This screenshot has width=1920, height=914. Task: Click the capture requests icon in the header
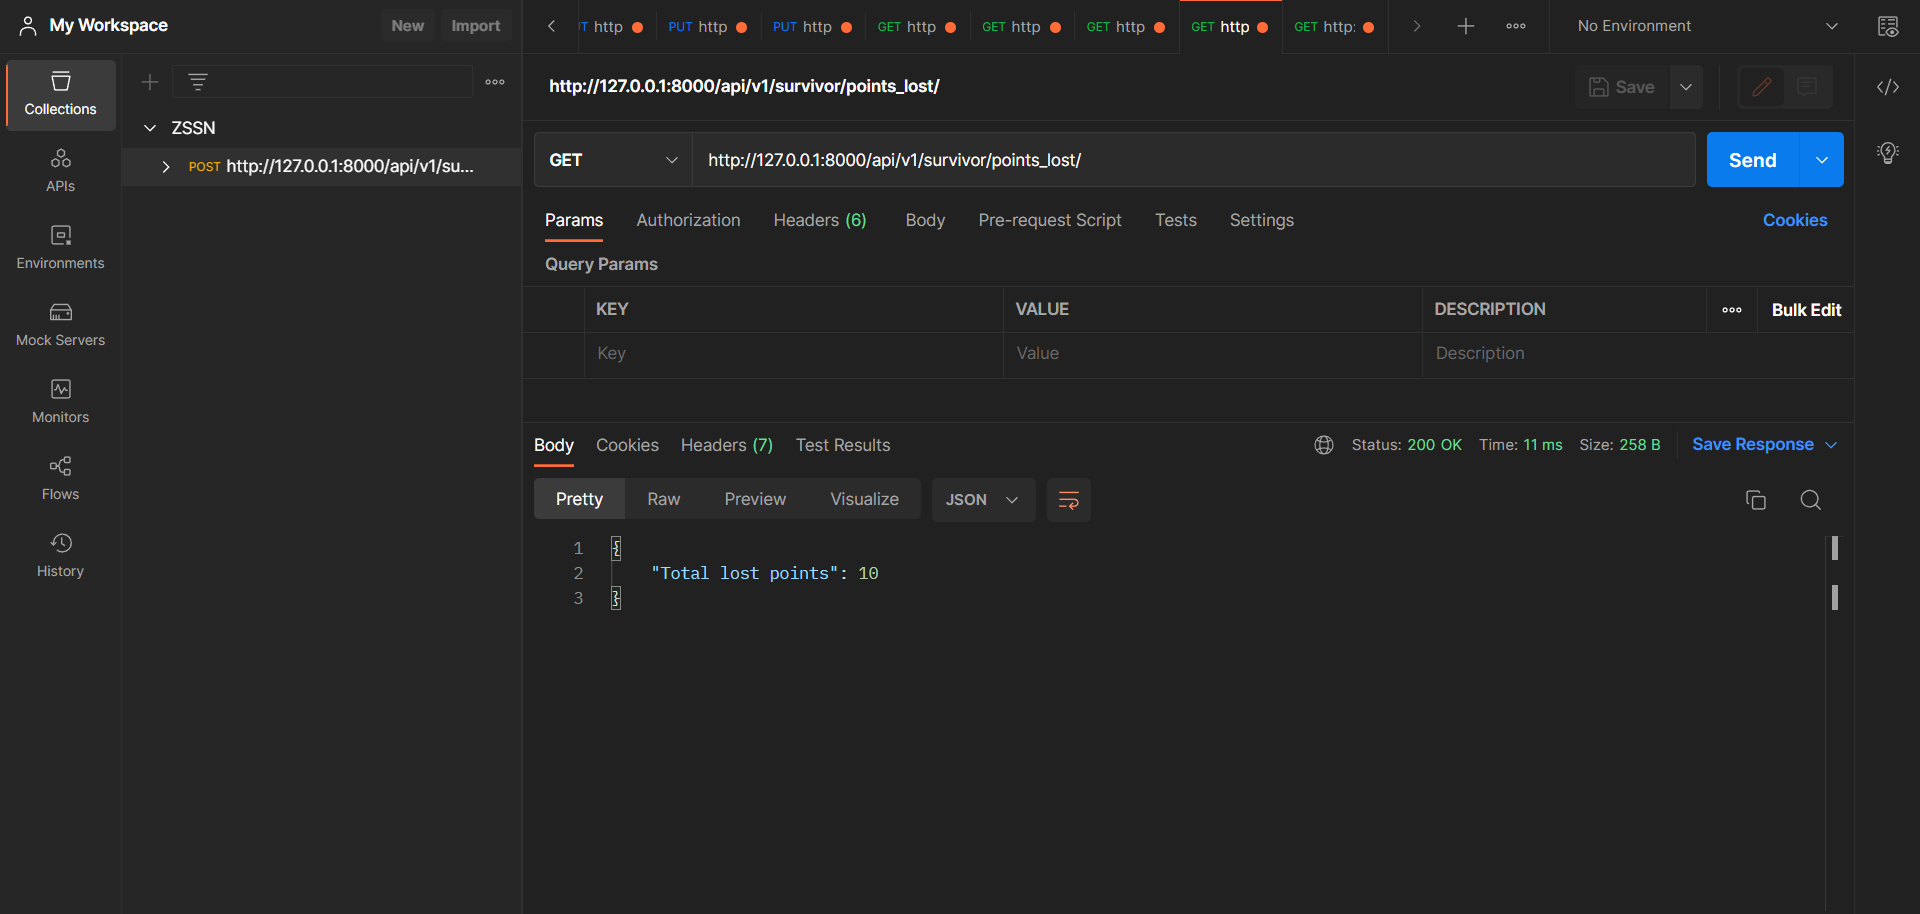pos(1889,26)
